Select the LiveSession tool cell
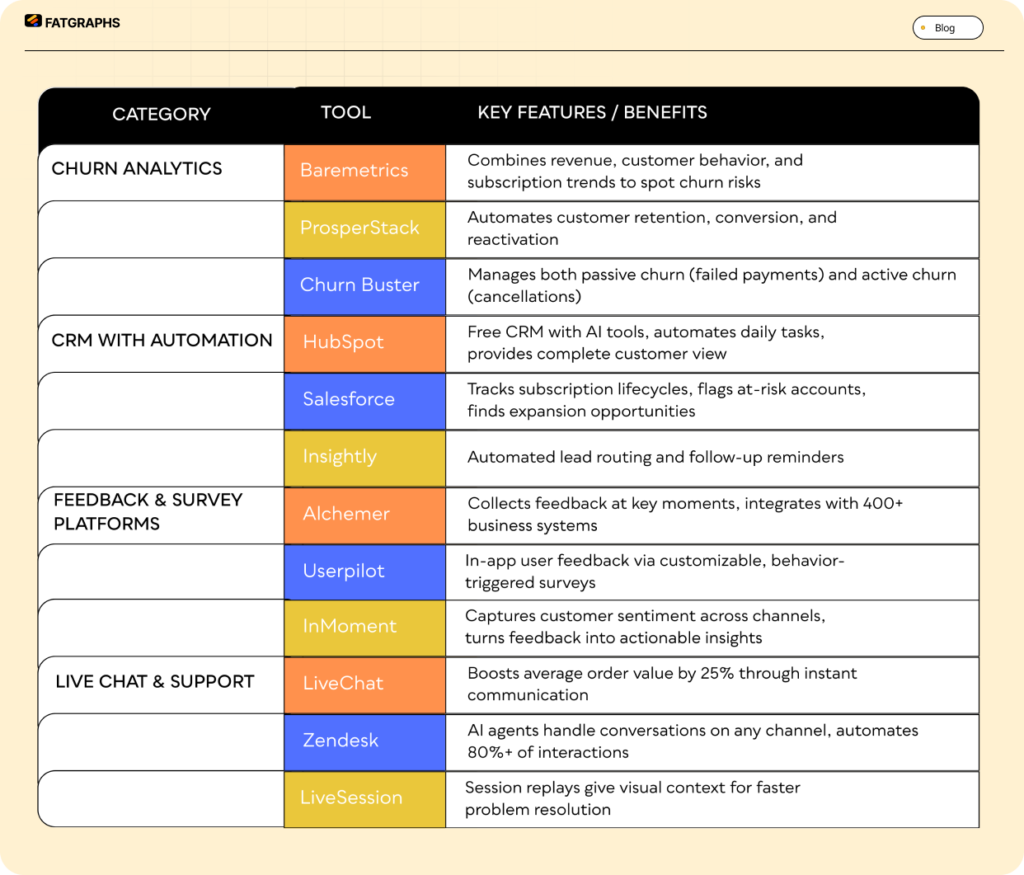Viewport: 1024px width, 875px height. pos(364,798)
